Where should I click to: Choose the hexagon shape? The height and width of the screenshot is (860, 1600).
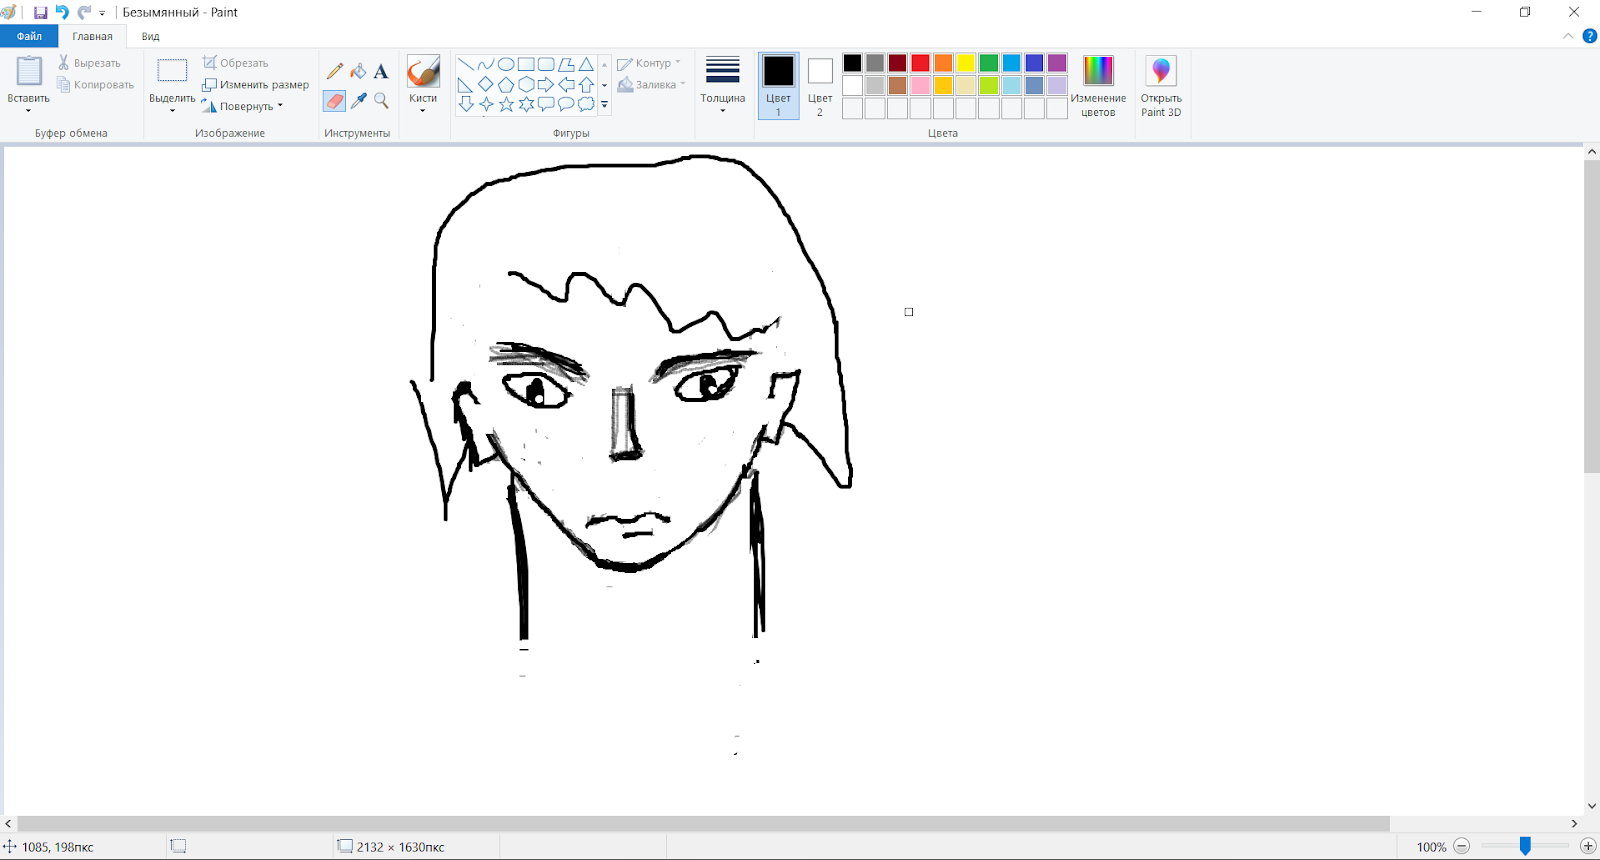tap(526, 84)
